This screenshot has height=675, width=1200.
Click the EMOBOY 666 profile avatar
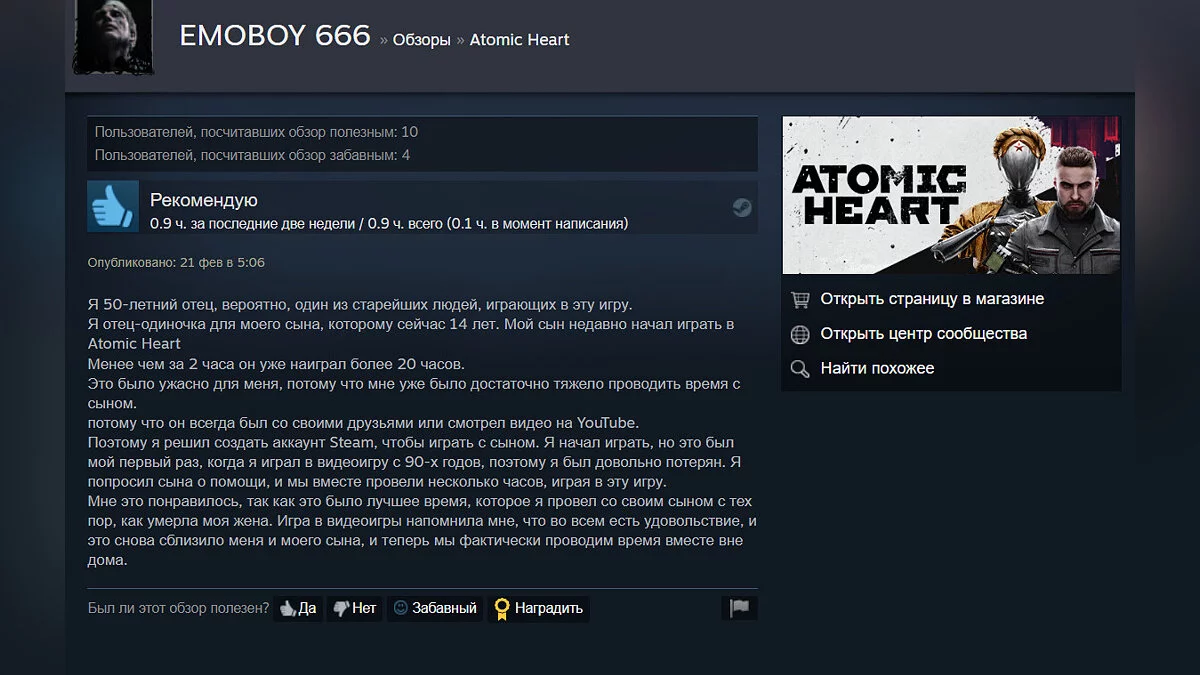(x=113, y=35)
